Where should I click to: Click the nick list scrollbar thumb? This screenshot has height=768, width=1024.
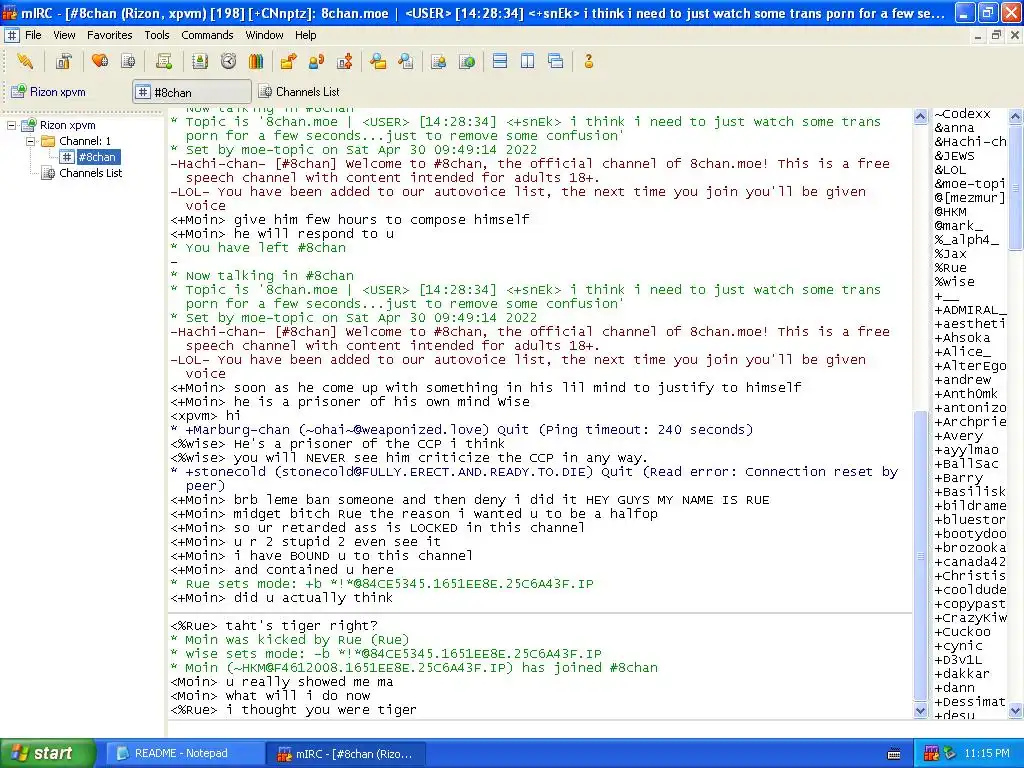pos(1016,187)
